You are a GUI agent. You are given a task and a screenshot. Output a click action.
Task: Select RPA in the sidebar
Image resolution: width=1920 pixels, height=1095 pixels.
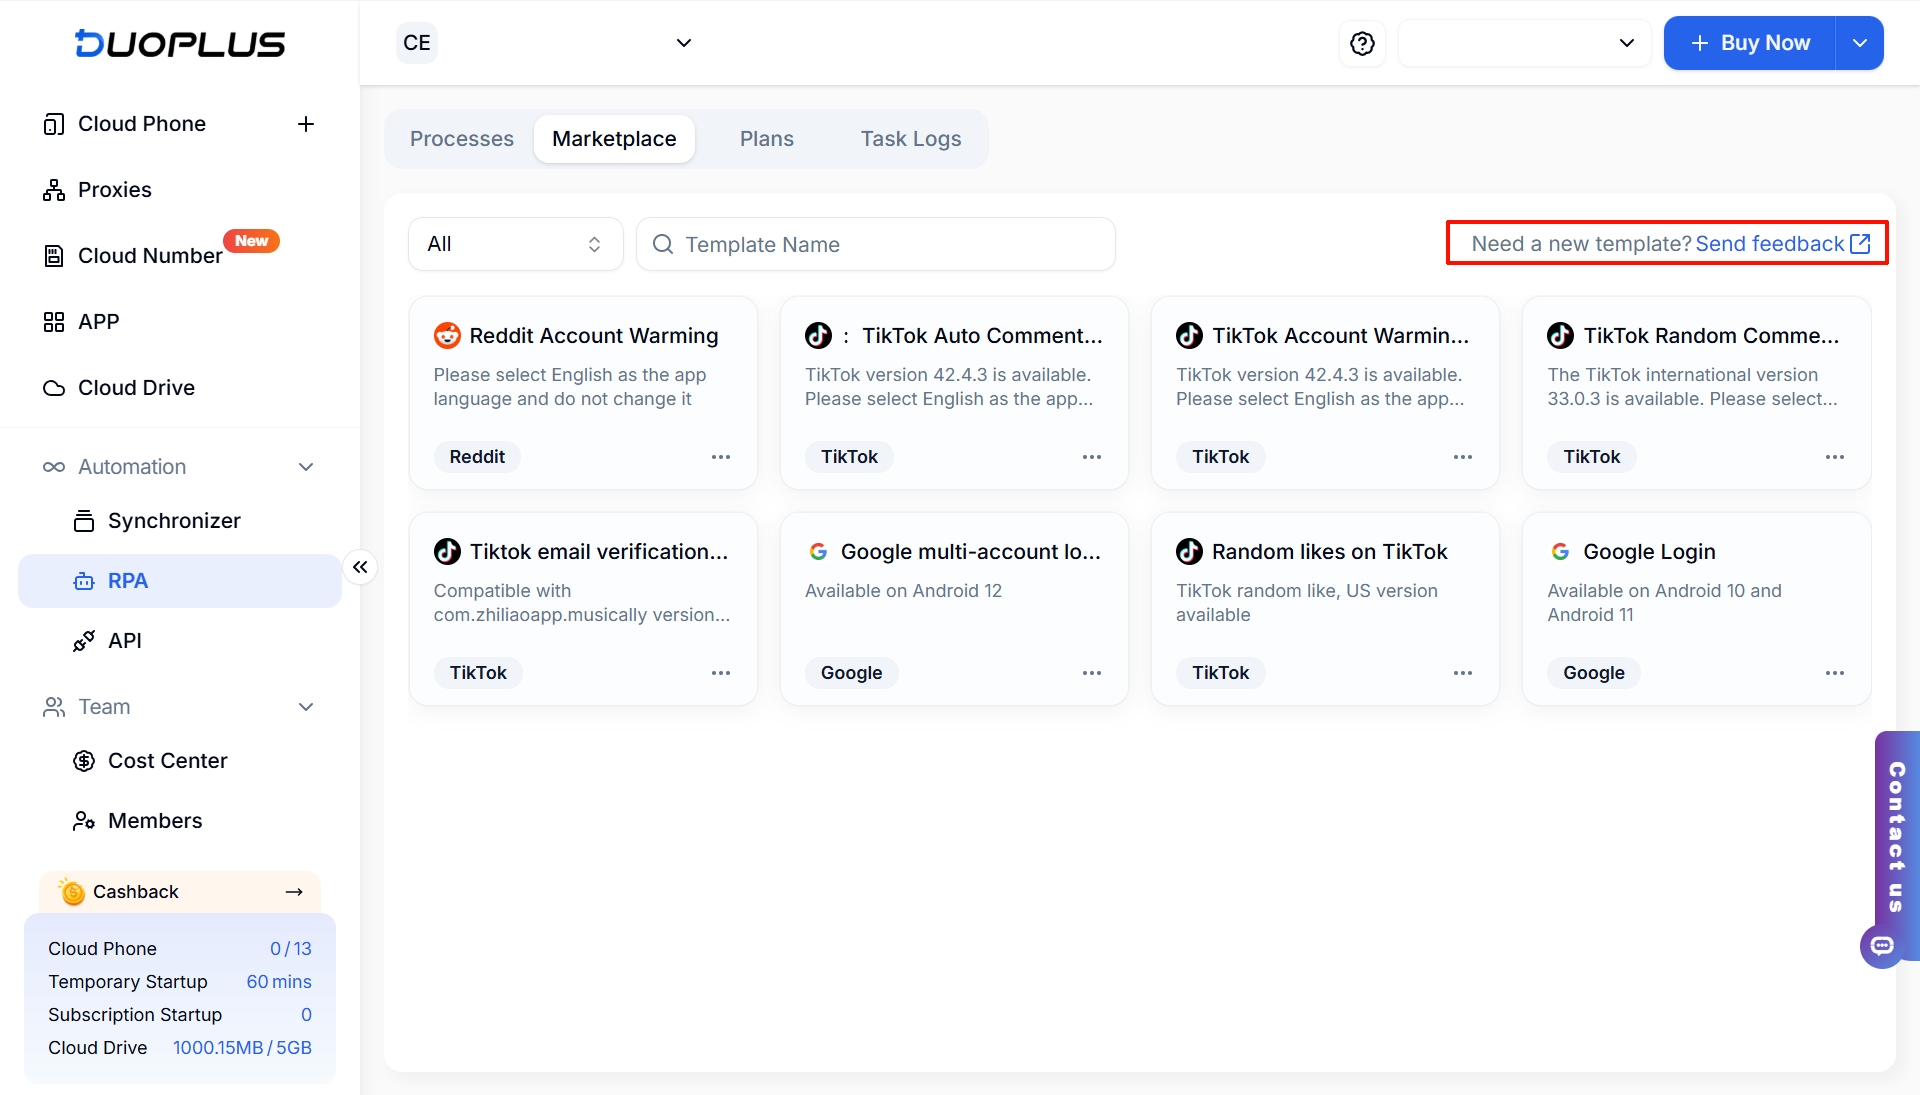pyautogui.click(x=180, y=581)
